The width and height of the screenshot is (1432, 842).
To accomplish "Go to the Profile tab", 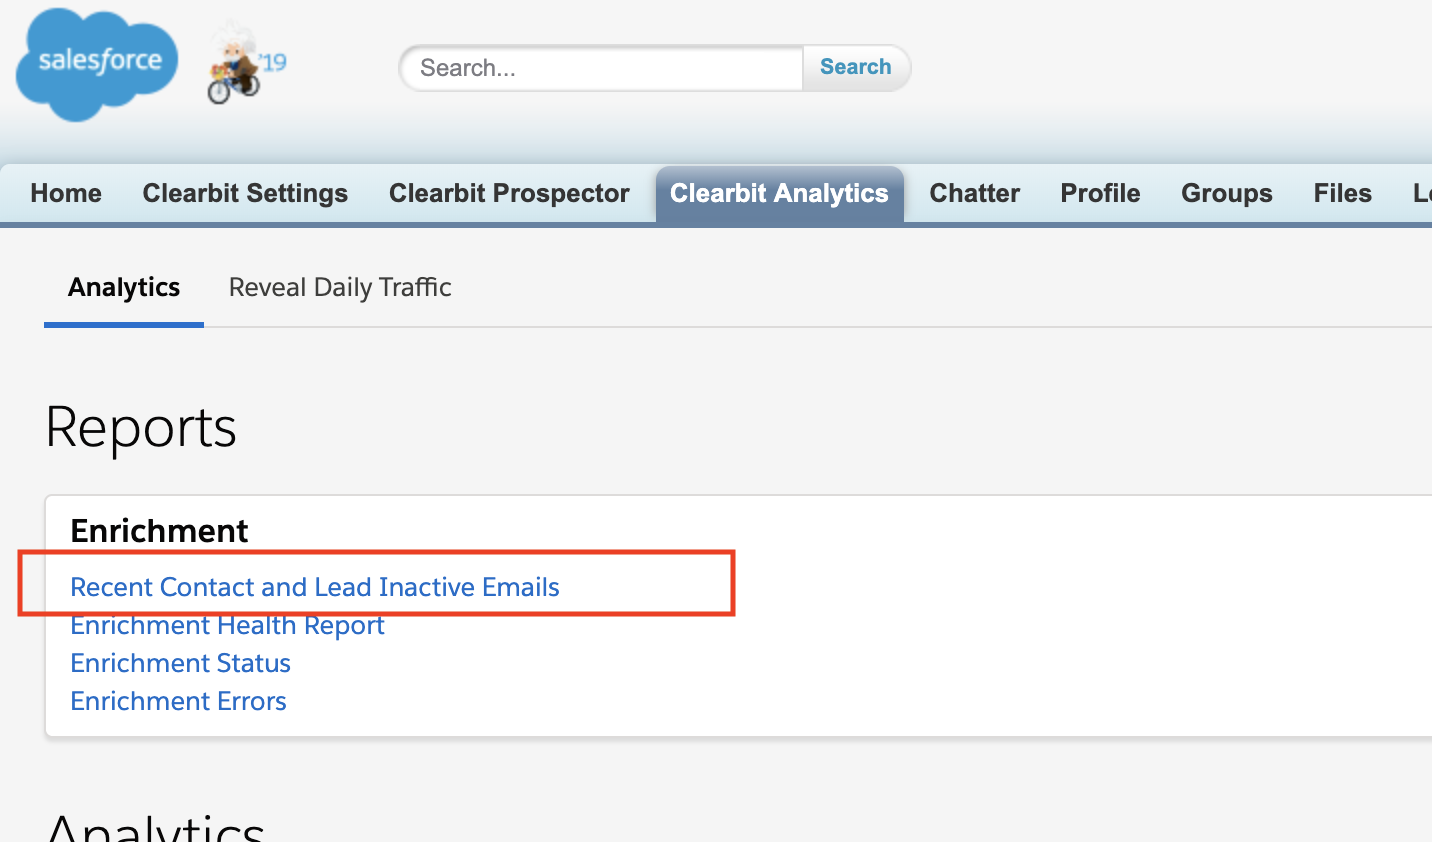I will [x=1100, y=193].
